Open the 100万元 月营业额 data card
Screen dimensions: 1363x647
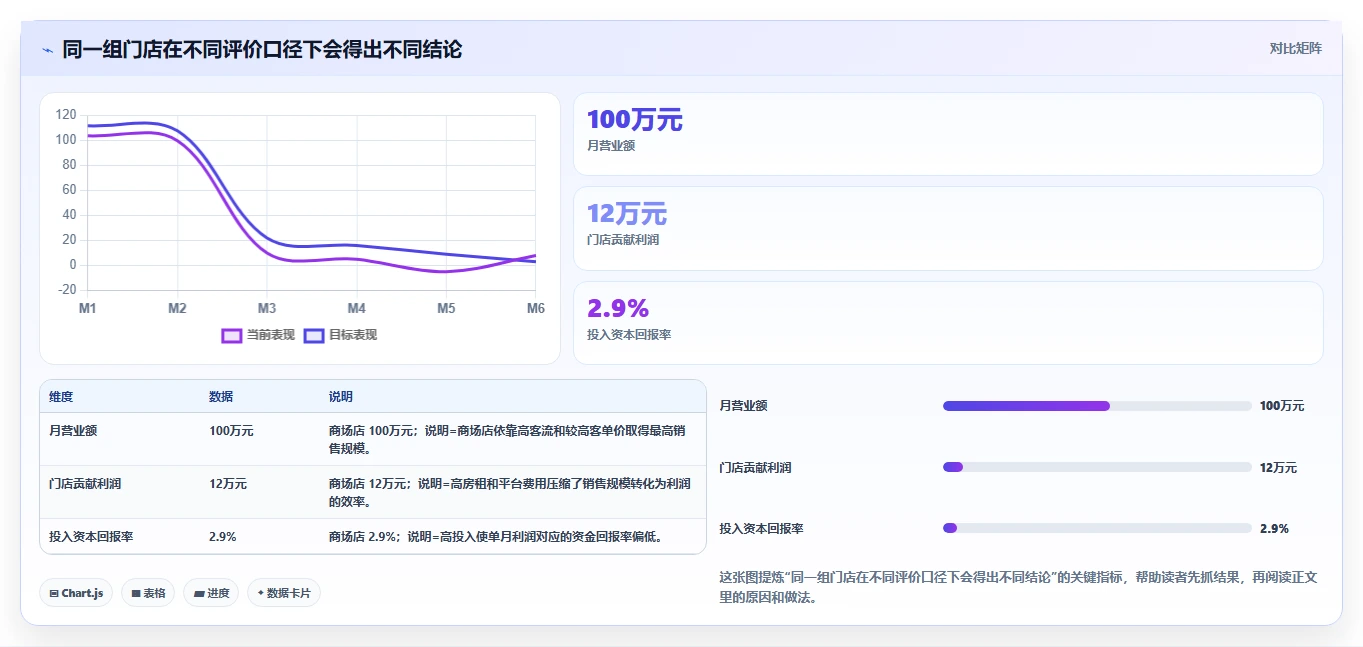tap(948, 134)
